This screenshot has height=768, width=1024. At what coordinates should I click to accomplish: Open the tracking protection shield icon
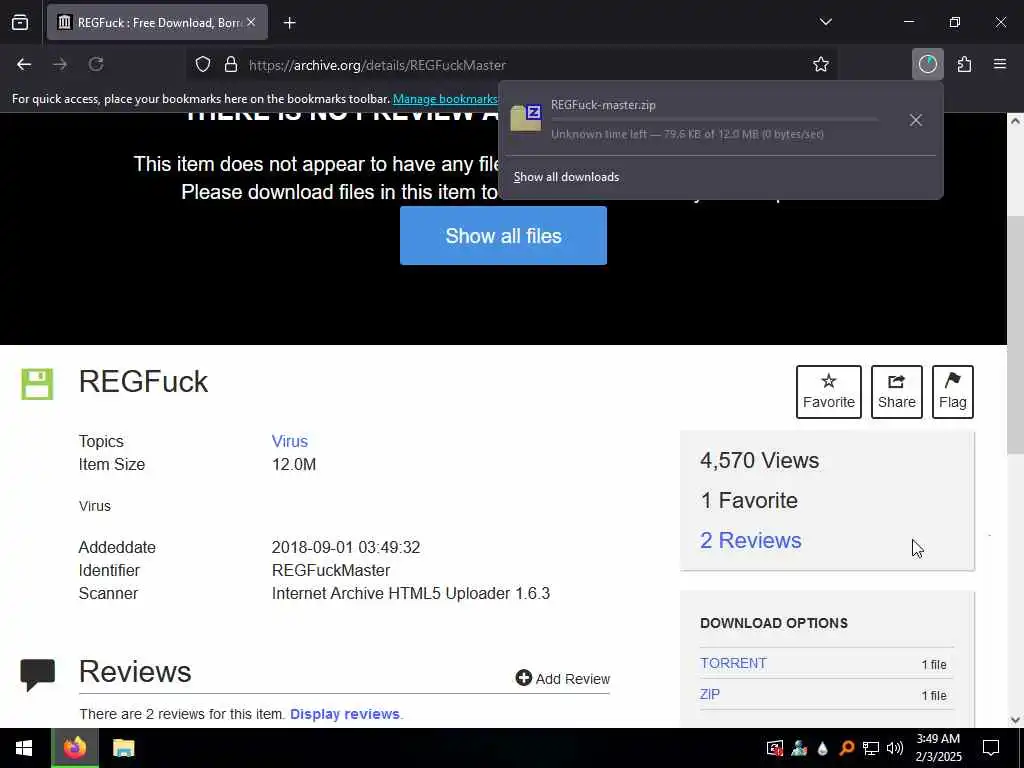tap(203, 65)
